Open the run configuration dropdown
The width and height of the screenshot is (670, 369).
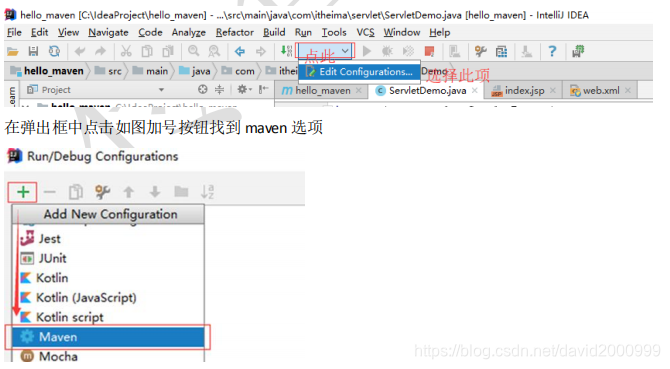click(326, 51)
